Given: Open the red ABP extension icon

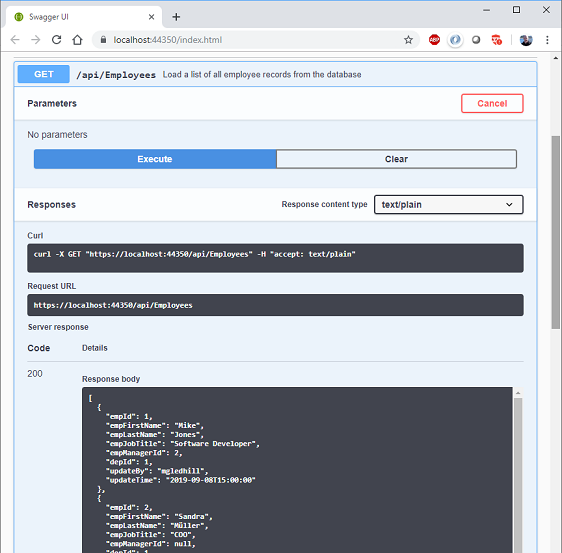Looking at the screenshot, I should (x=434, y=40).
